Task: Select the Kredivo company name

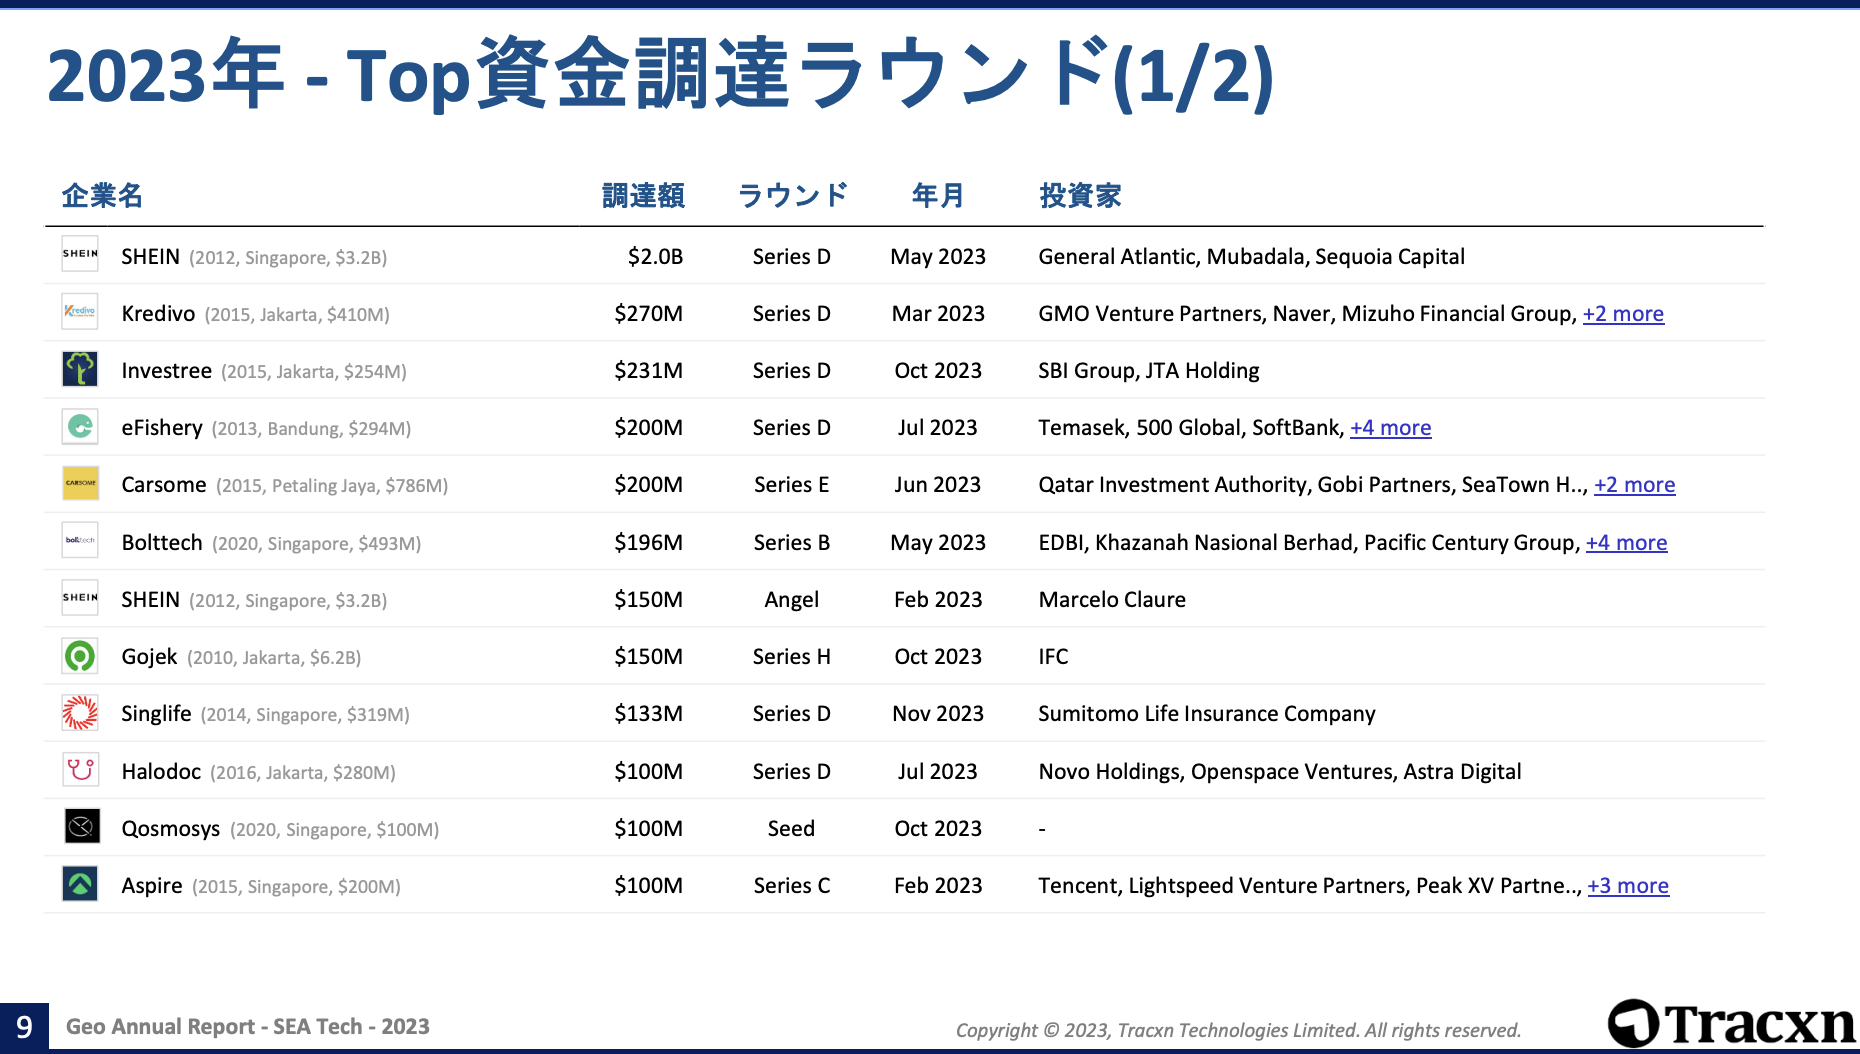Action: (158, 314)
